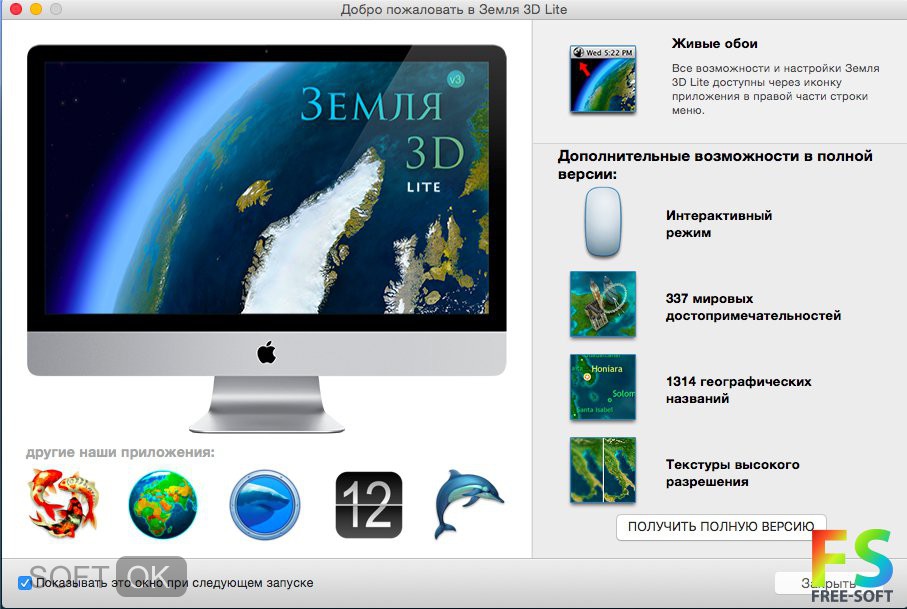
Task: Click '1314 географических названий' text
Action: (739, 390)
